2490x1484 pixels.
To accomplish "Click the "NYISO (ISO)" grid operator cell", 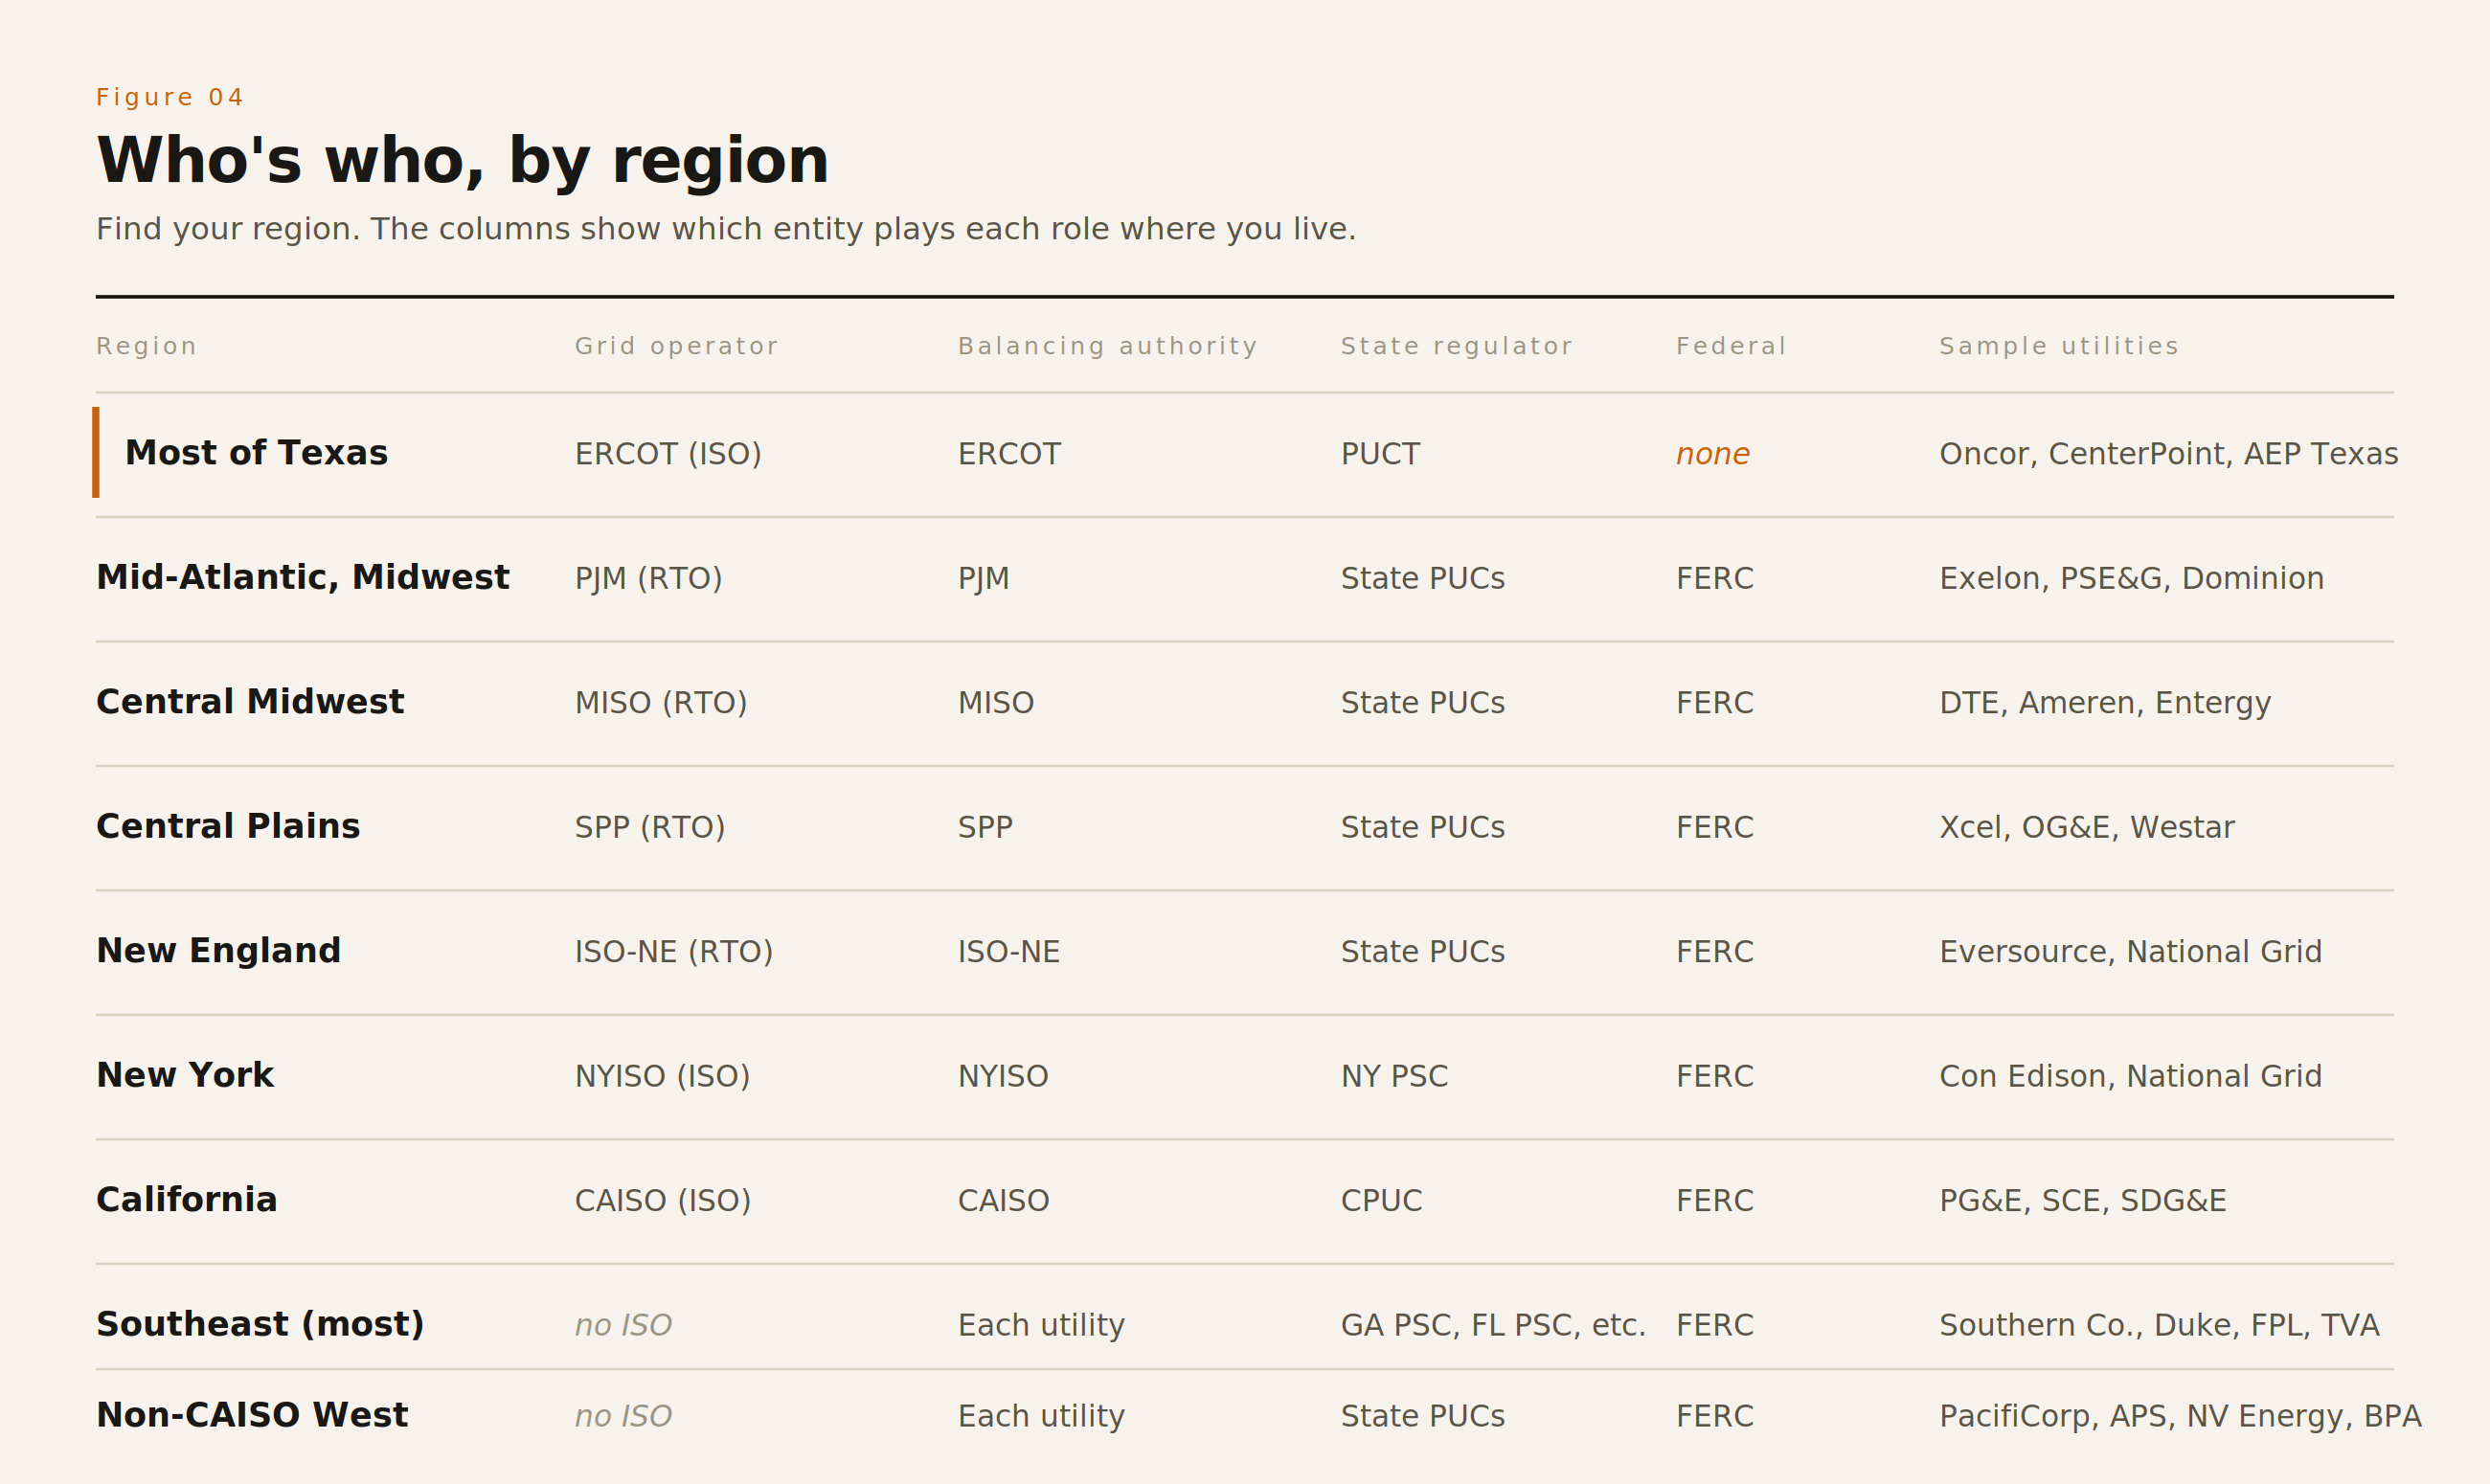I will [662, 1076].
